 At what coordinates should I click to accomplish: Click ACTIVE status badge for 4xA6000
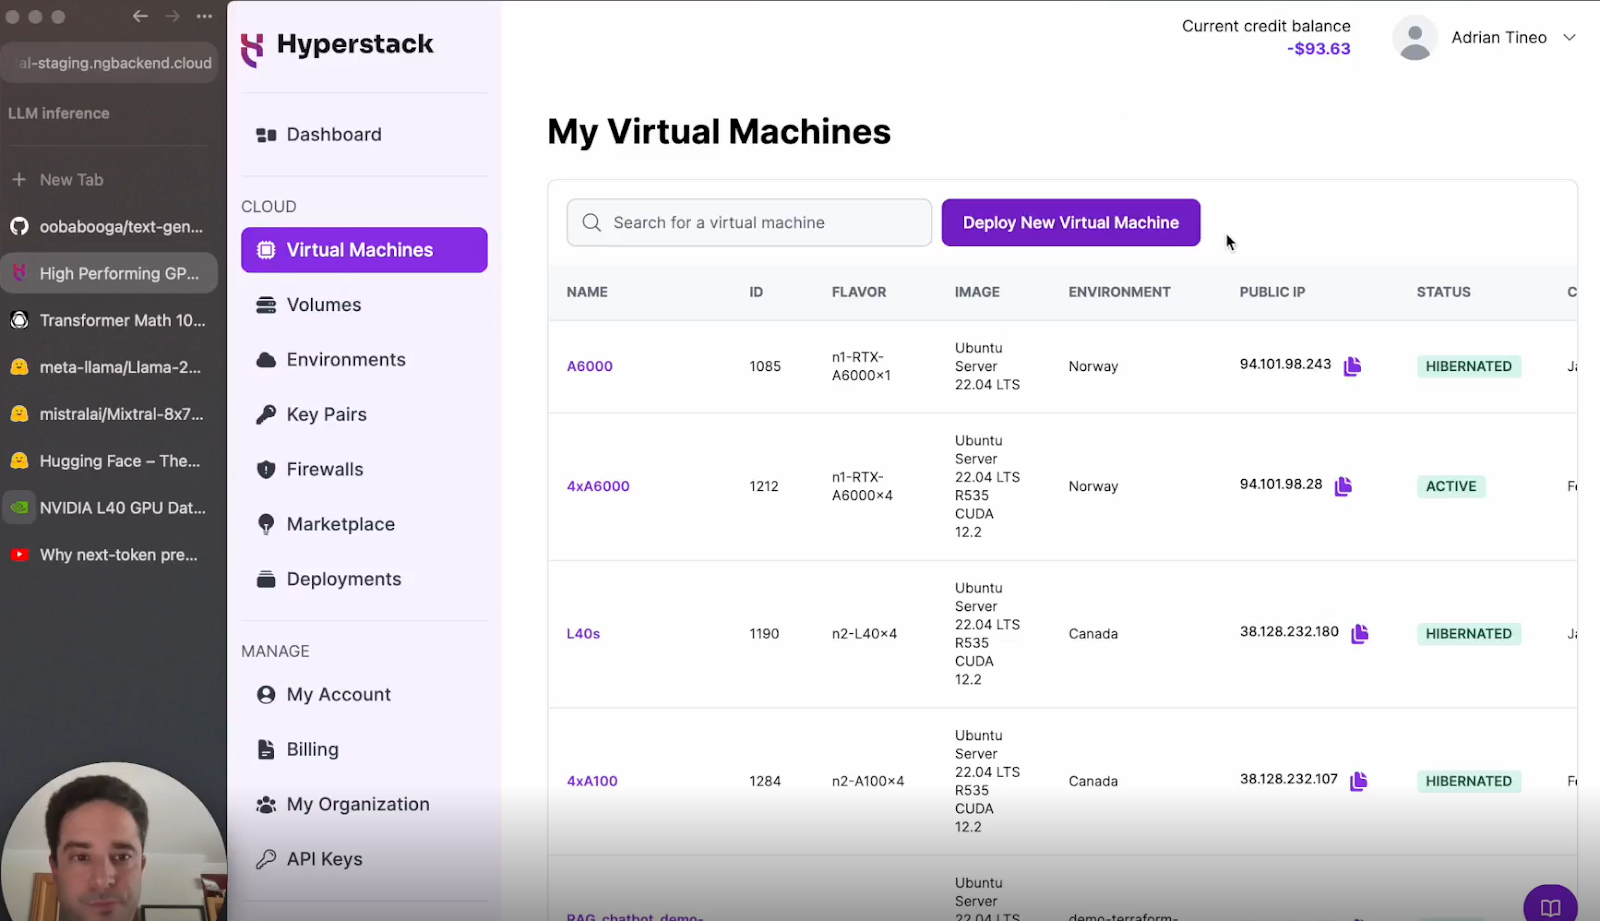tap(1451, 486)
